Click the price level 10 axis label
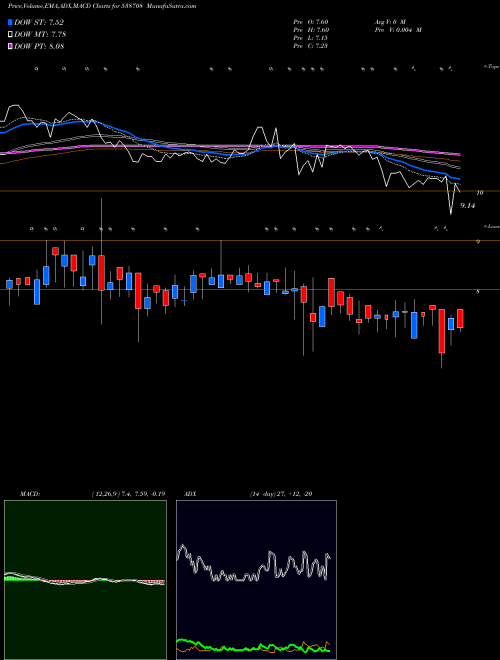 click(479, 193)
